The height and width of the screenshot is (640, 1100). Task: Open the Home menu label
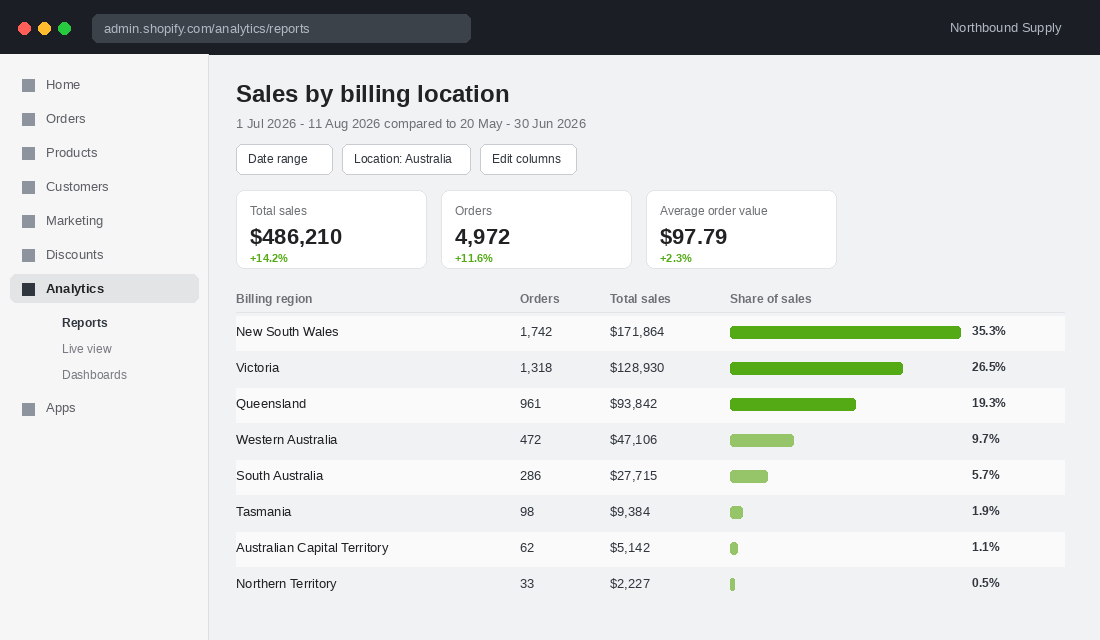[x=63, y=85]
